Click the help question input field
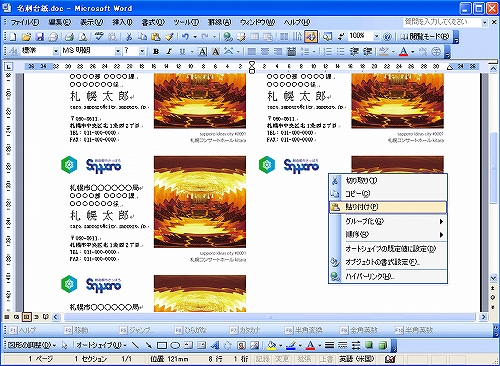The width and height of the screenshot is (500, 366). [x=443, y=22]
